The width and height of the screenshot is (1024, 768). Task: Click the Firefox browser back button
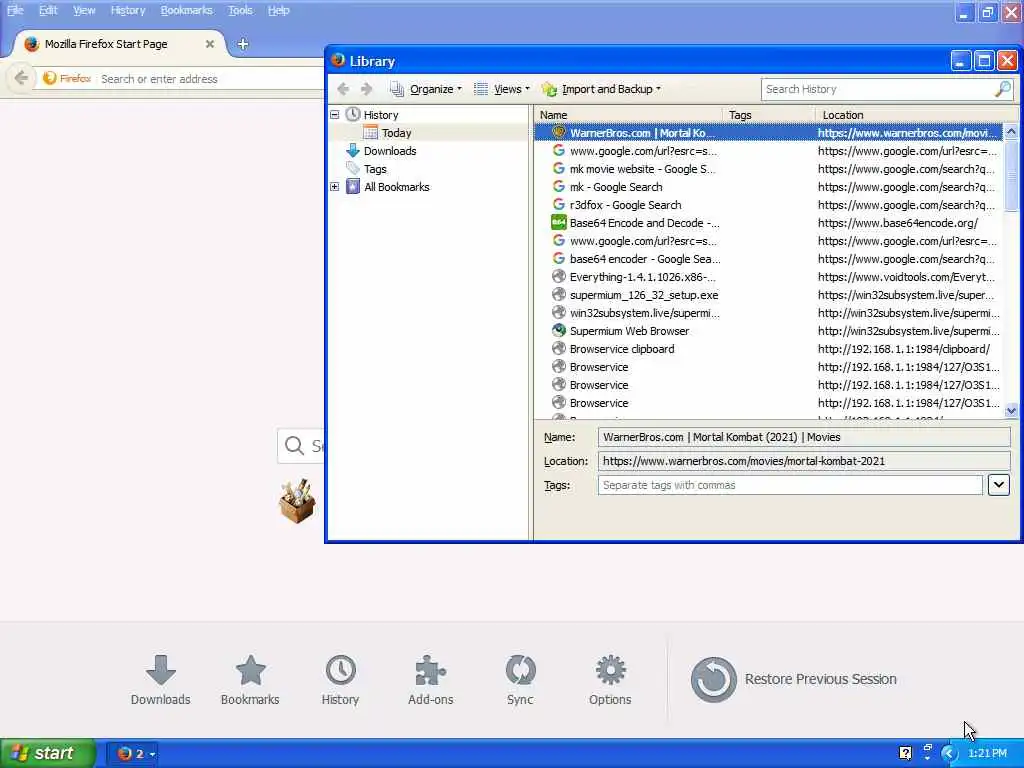pos(21,78)
